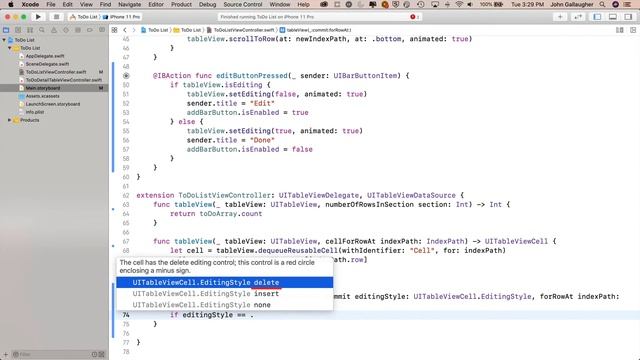The width and height of the screenshot is (640, 360).
Task: Open the Symbol navigator
Action: click(30, 30)
